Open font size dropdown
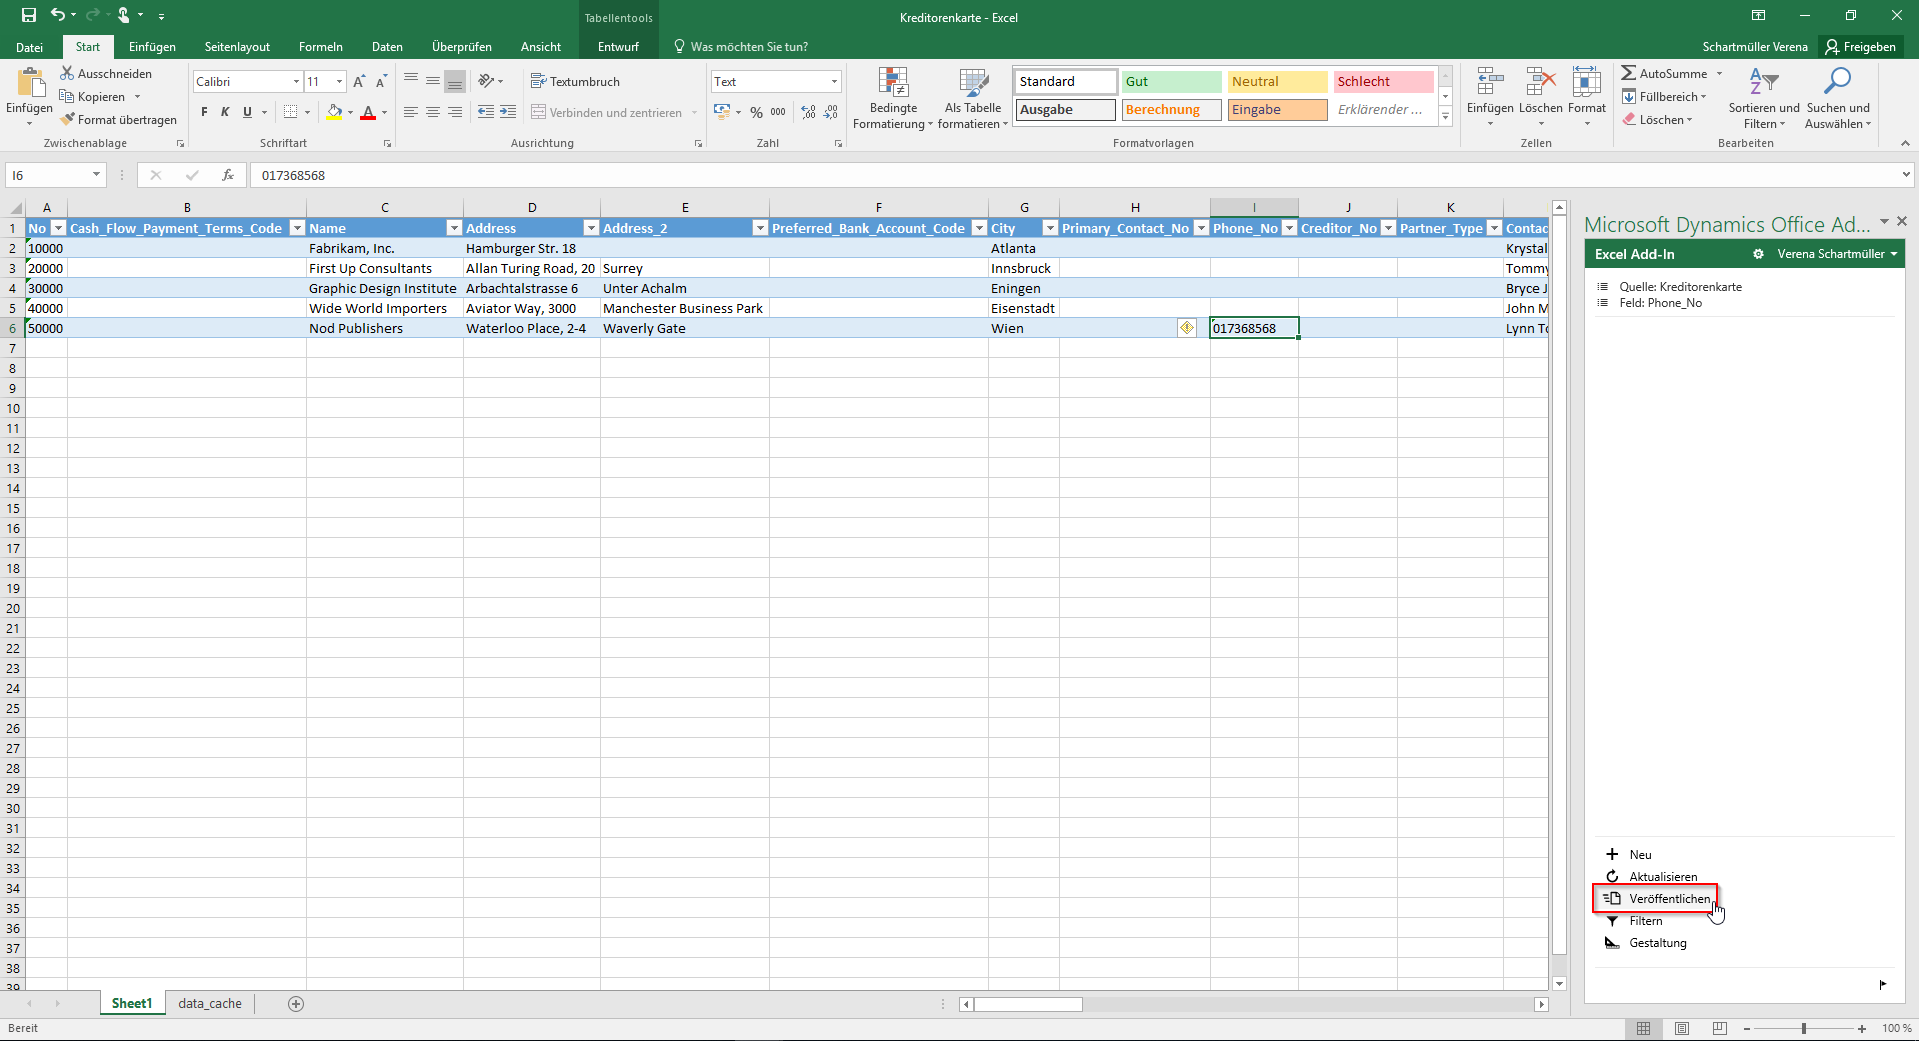 340,81
